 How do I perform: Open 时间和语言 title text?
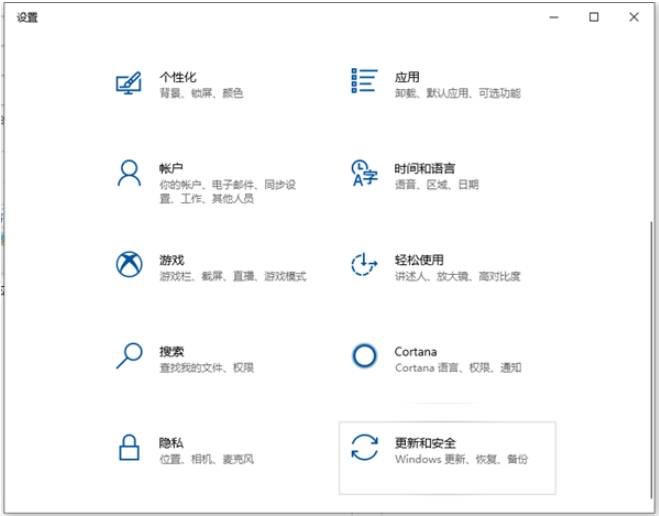[x=424, y=168]
